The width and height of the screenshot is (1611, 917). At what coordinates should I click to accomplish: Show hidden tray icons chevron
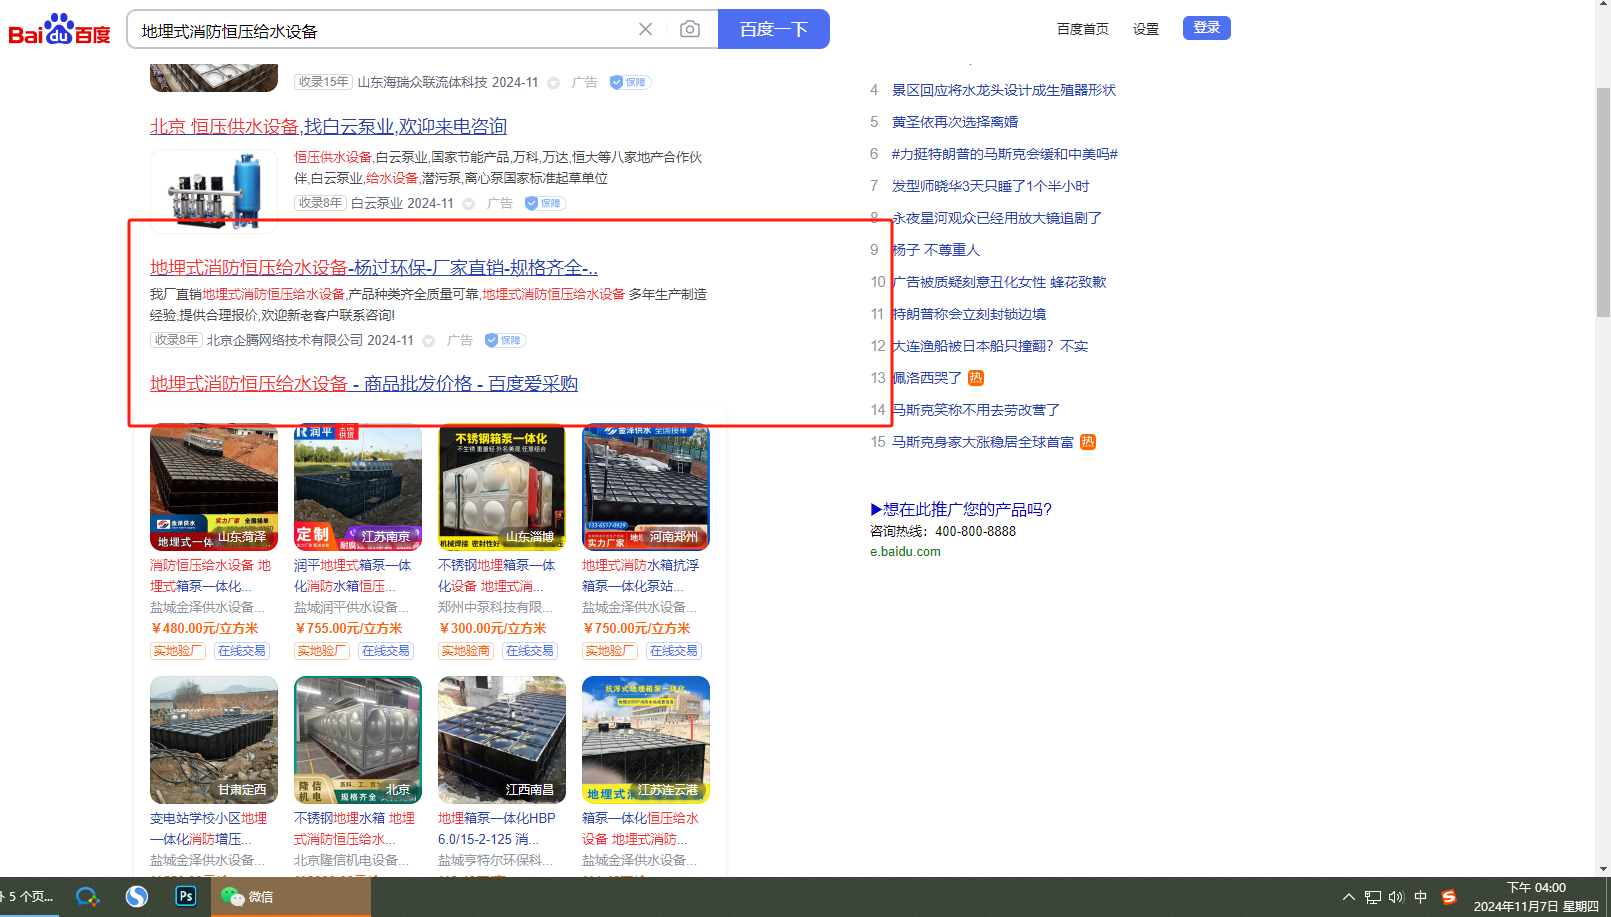[x=1349, y=897]
